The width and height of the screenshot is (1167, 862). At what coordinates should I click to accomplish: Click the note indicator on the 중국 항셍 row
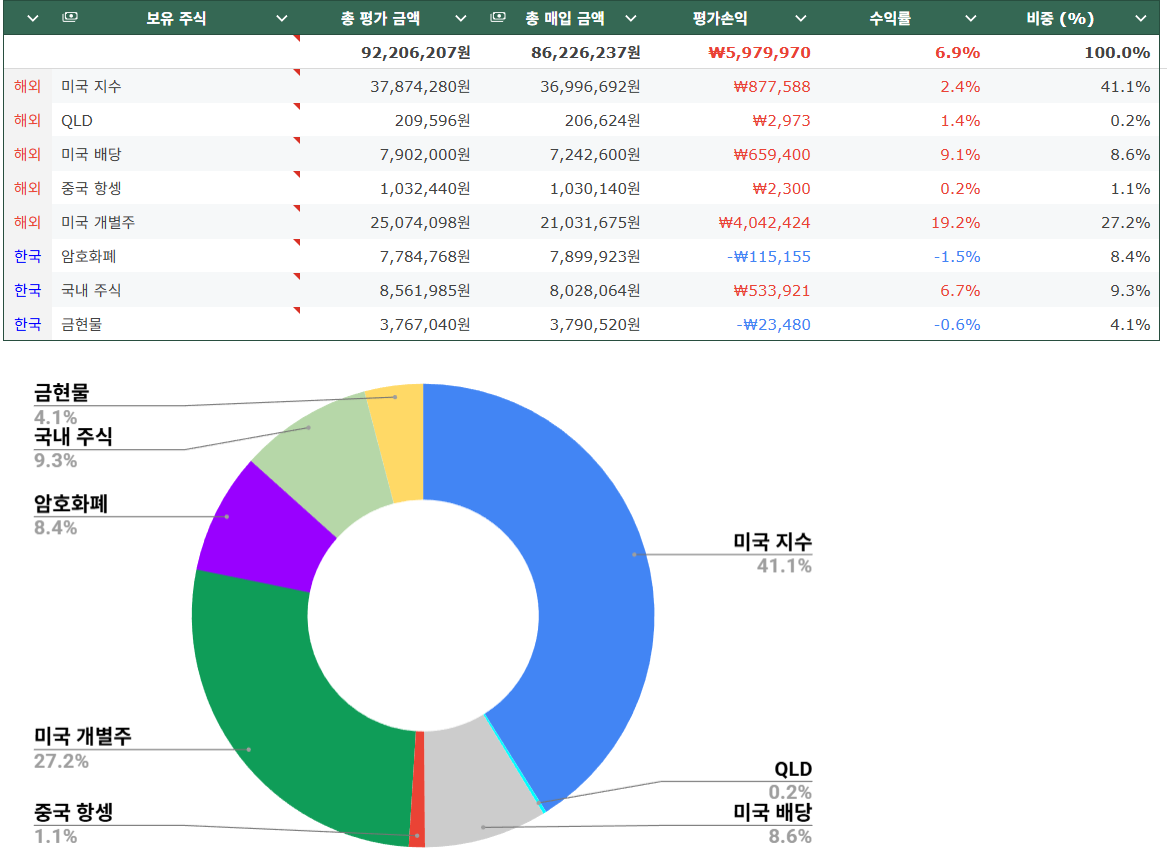coord(297,174)
